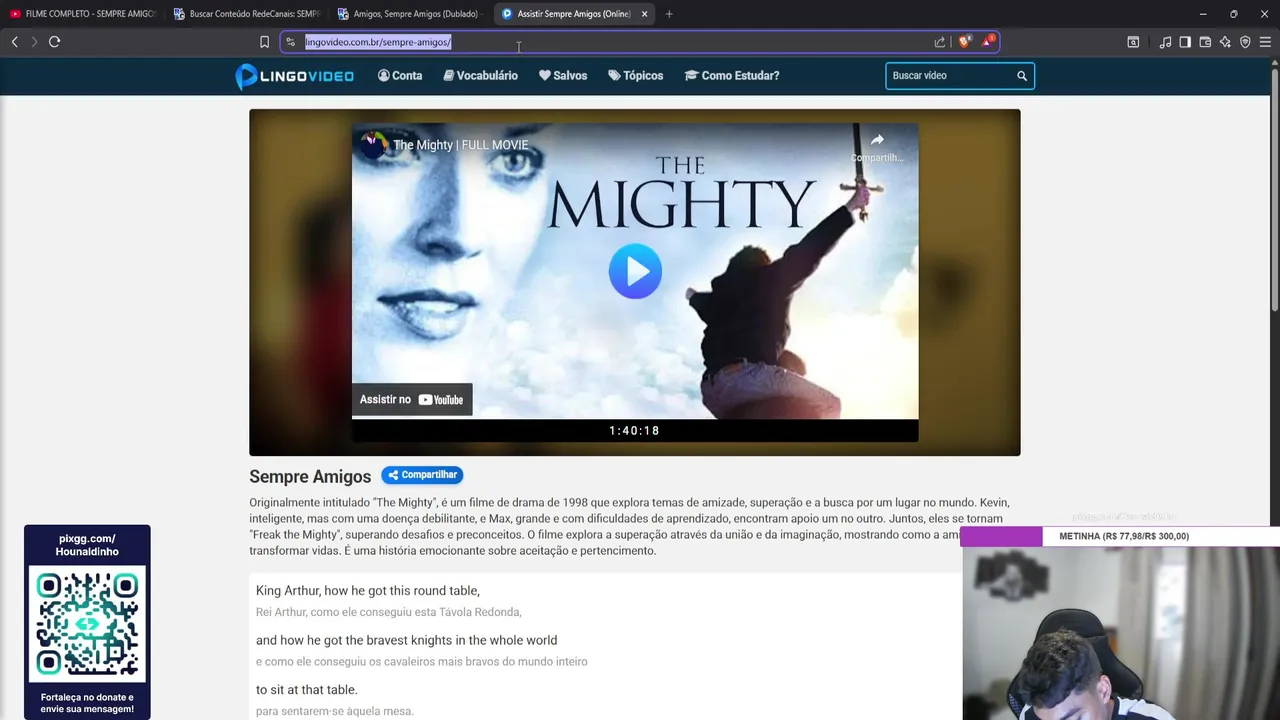This screenshot has height=720, width=1280.
Task: Open a new tab with plus button
Action: [x=669, y=14]
